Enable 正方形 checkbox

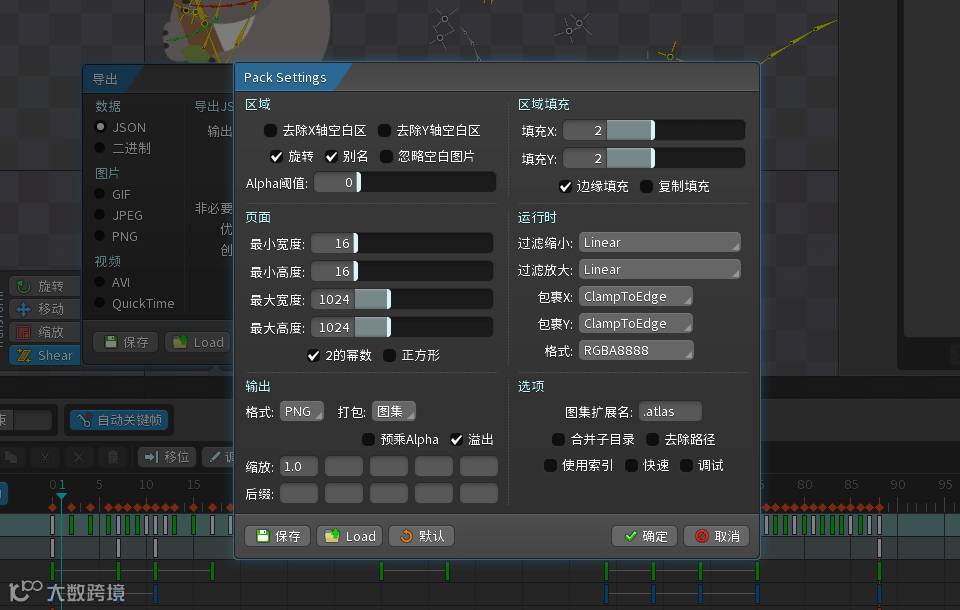[x=389, y=355]
